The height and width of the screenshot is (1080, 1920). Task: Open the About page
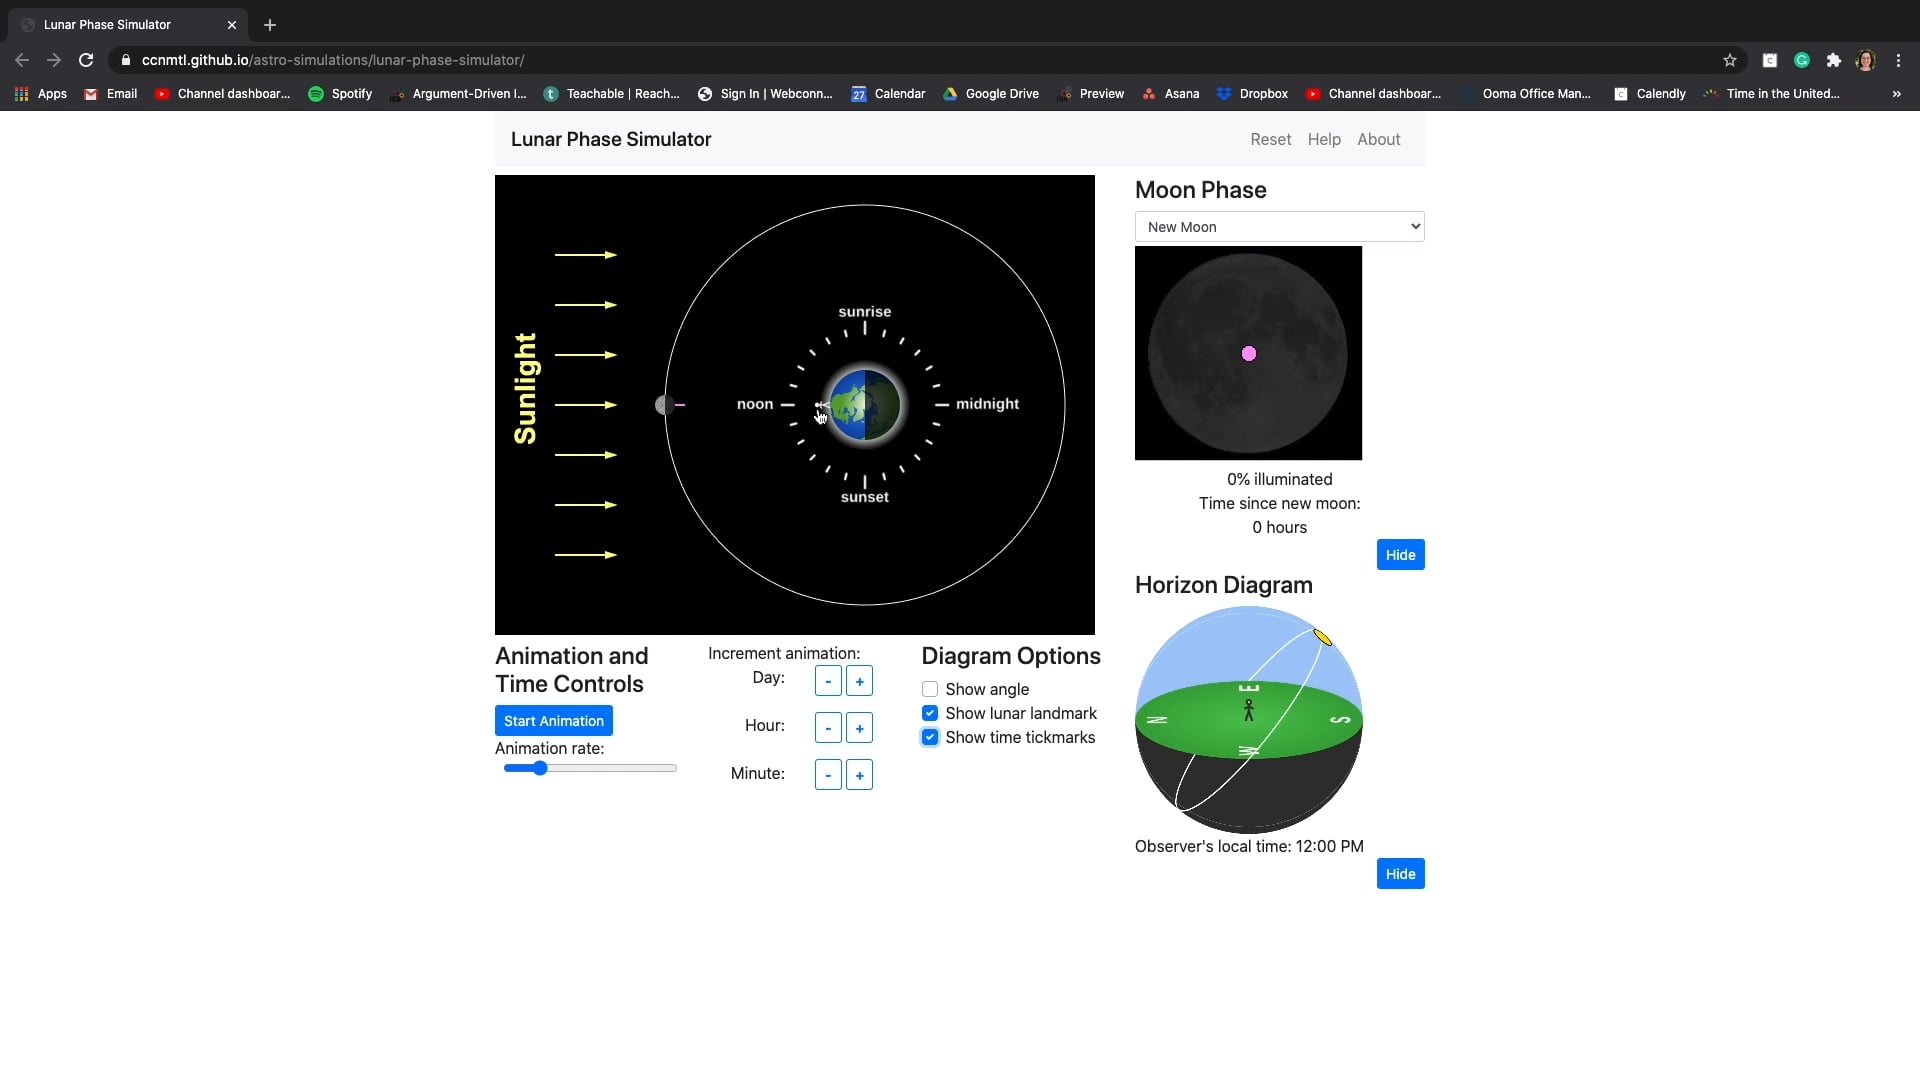(1378, 139)
